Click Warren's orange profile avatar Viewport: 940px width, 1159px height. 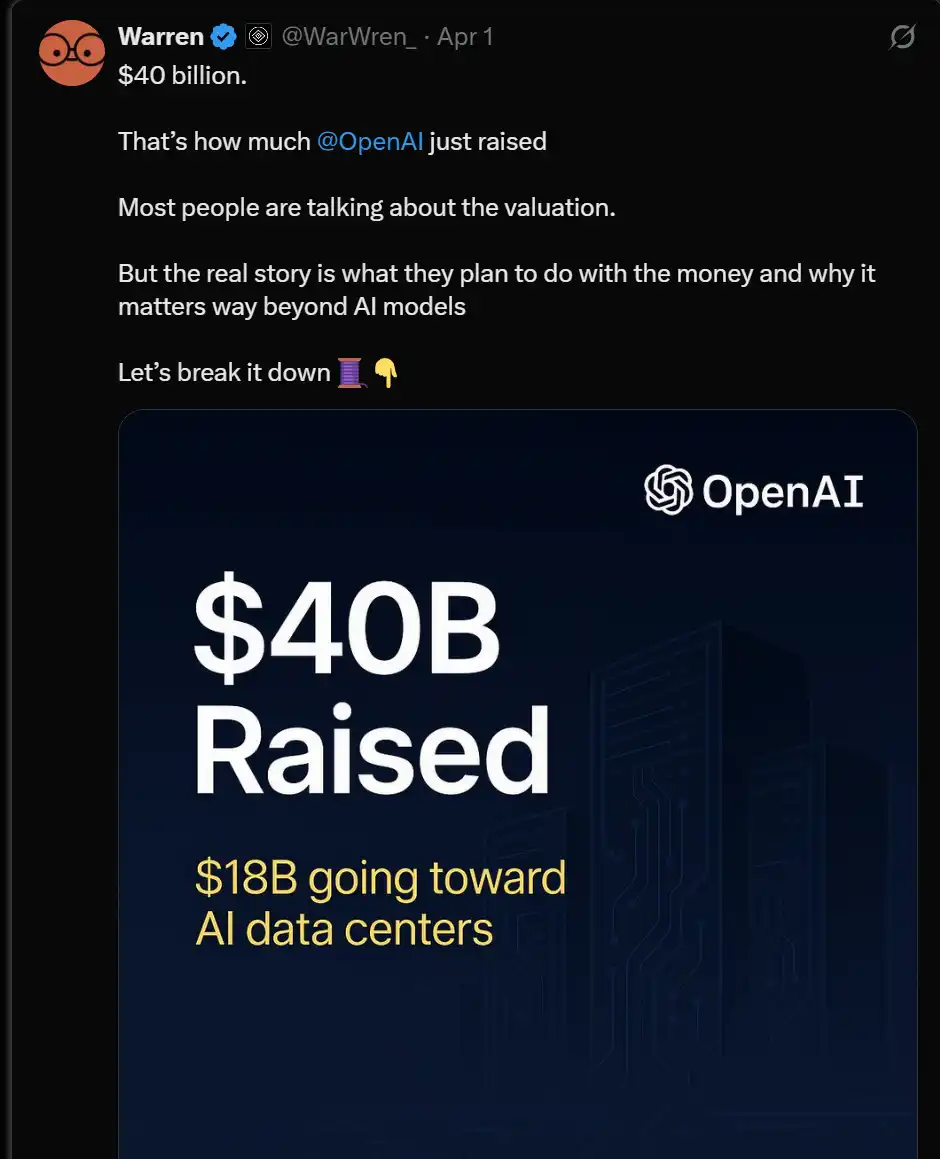click(72, 52)
